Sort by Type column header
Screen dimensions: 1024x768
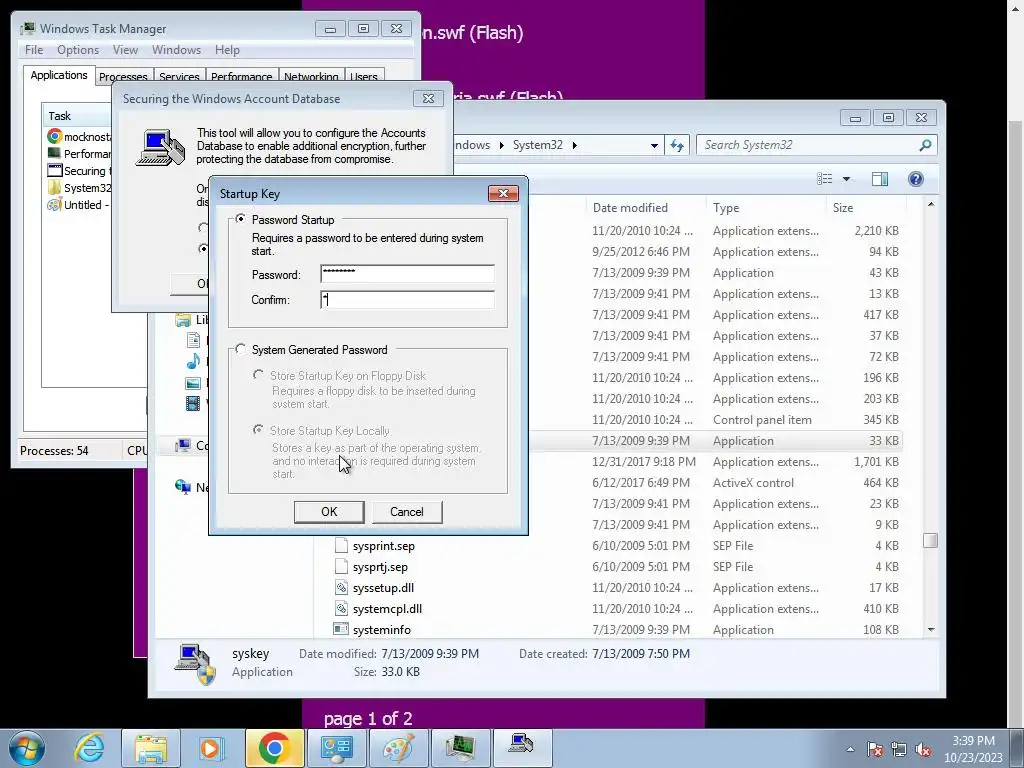(x=726, y=208)
